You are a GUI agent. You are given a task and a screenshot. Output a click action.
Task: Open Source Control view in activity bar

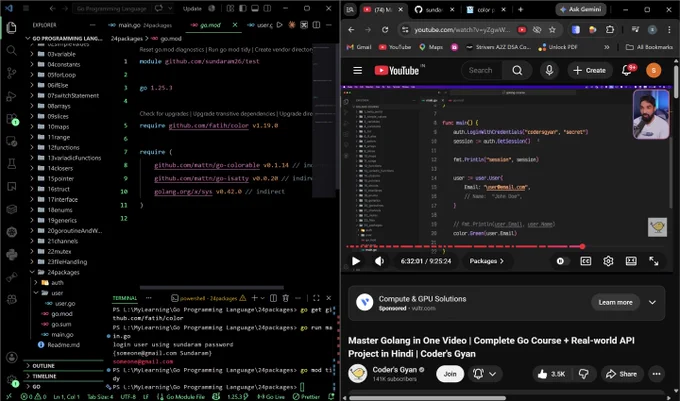tap(11, 73)
